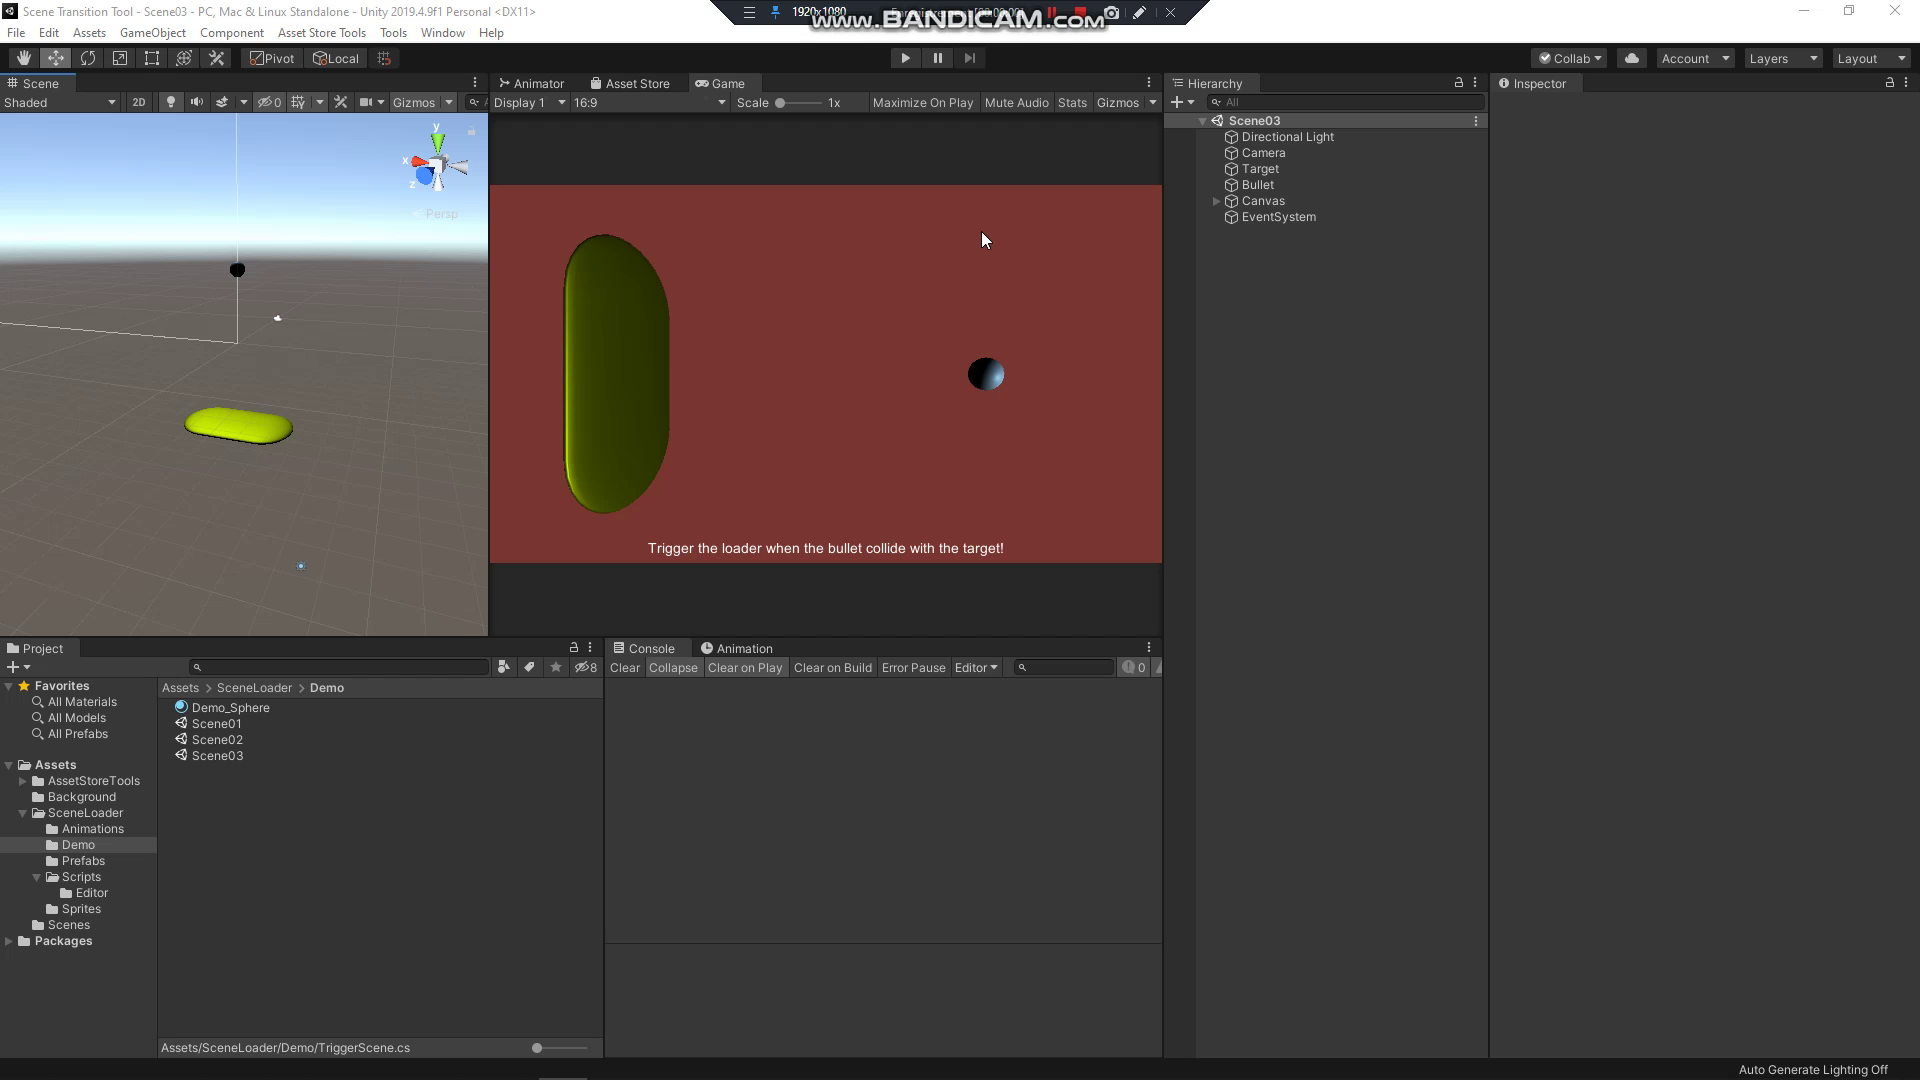Toggle Pivot/Center handle position
Screen dimensions: 1920x1080
point(272,58)
